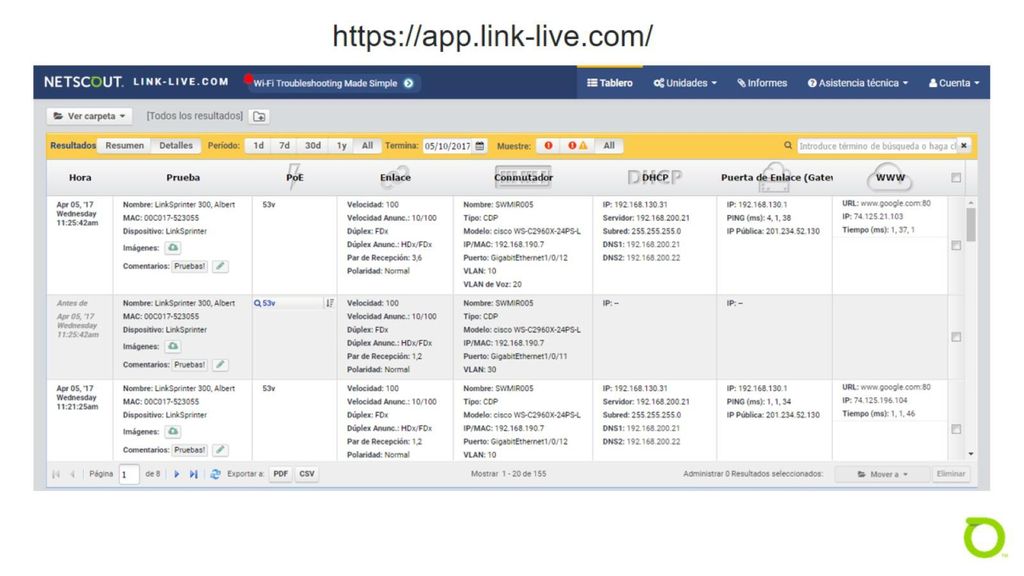Click the Pruebas! comment in 11:25:42am row
Image resolution: width=1024 pixels, height=576 pixels.
(x=189, y=266)
